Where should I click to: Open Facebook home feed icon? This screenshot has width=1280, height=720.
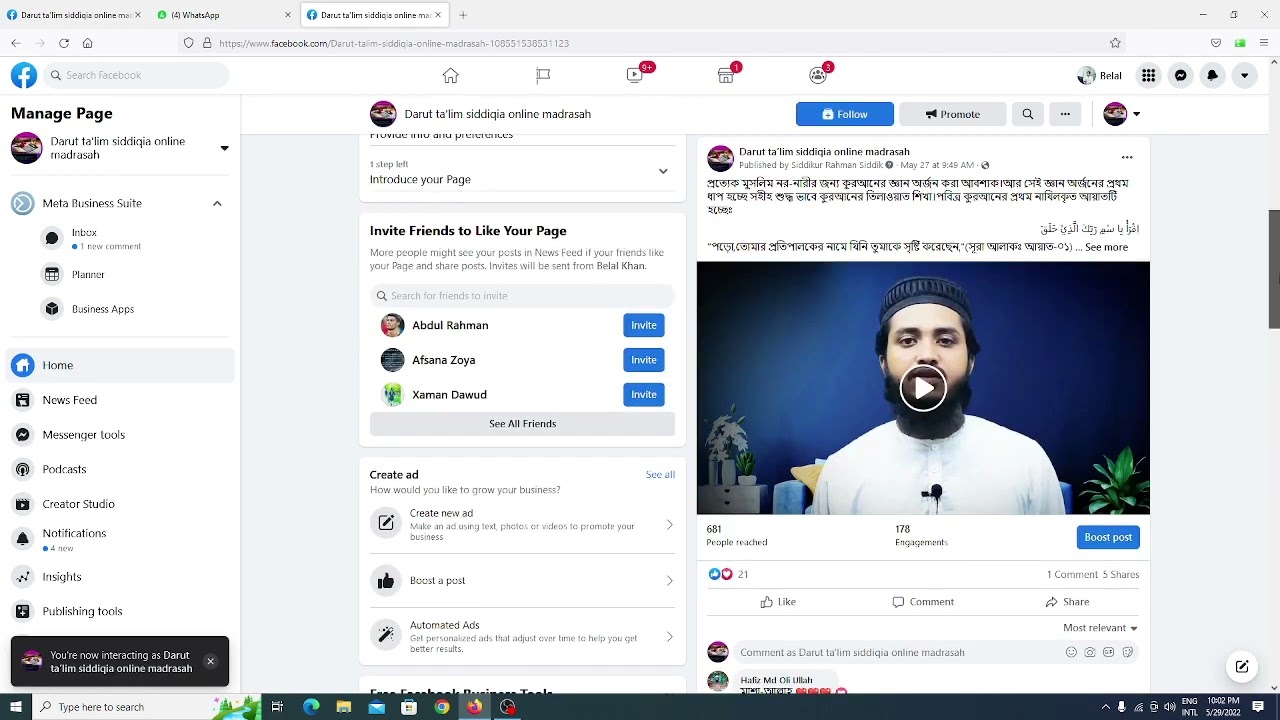450,75
